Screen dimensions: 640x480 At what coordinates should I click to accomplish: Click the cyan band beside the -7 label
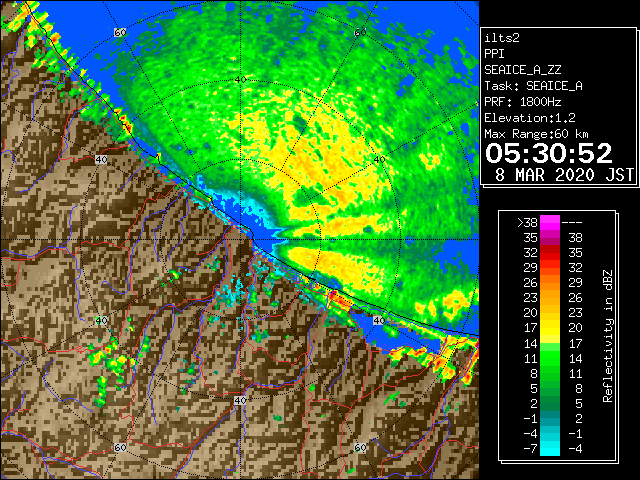coord(549,449)
